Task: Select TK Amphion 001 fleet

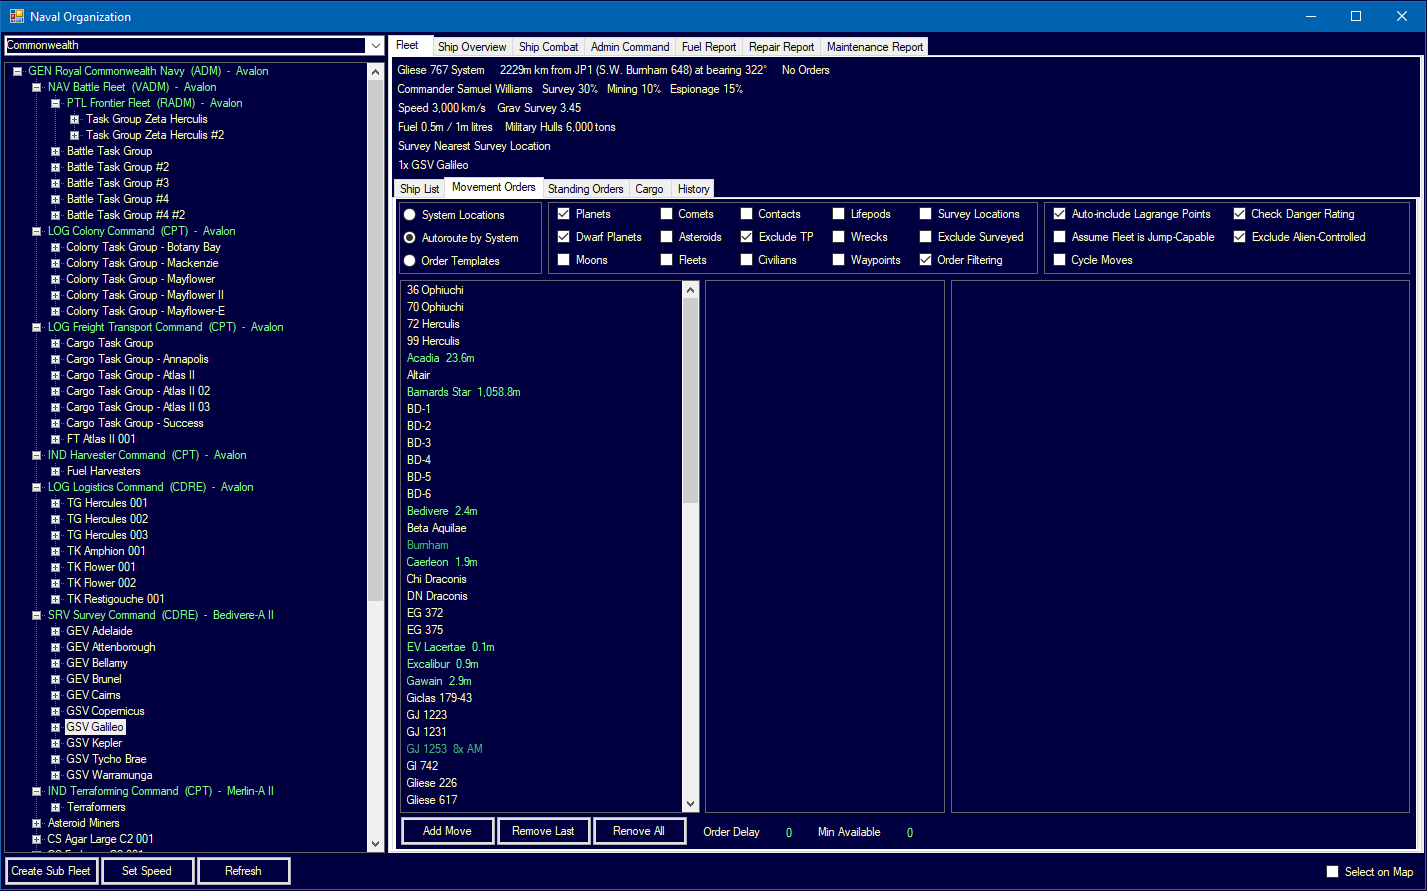Action: (x=106, y=552)
